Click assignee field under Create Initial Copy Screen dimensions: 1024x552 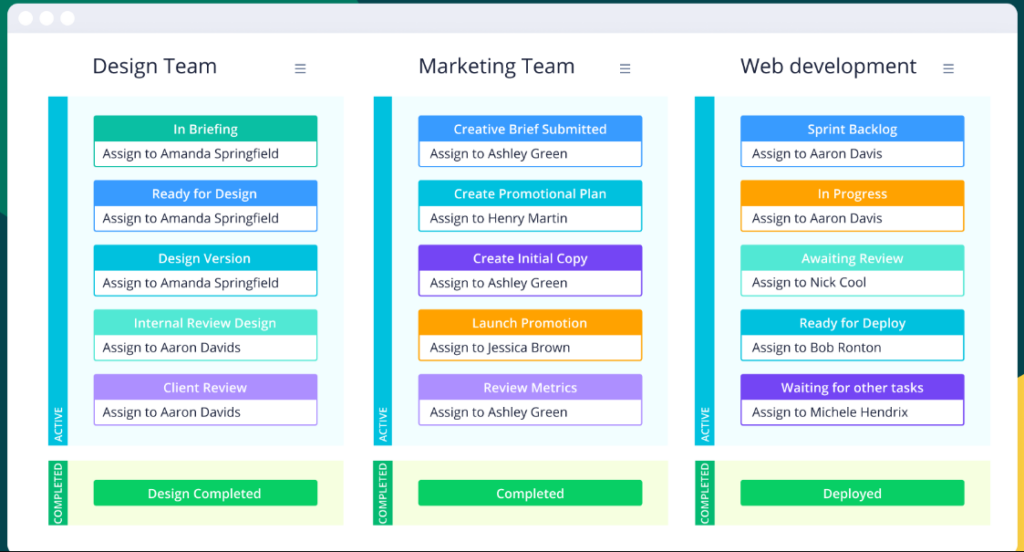point(530,283)
